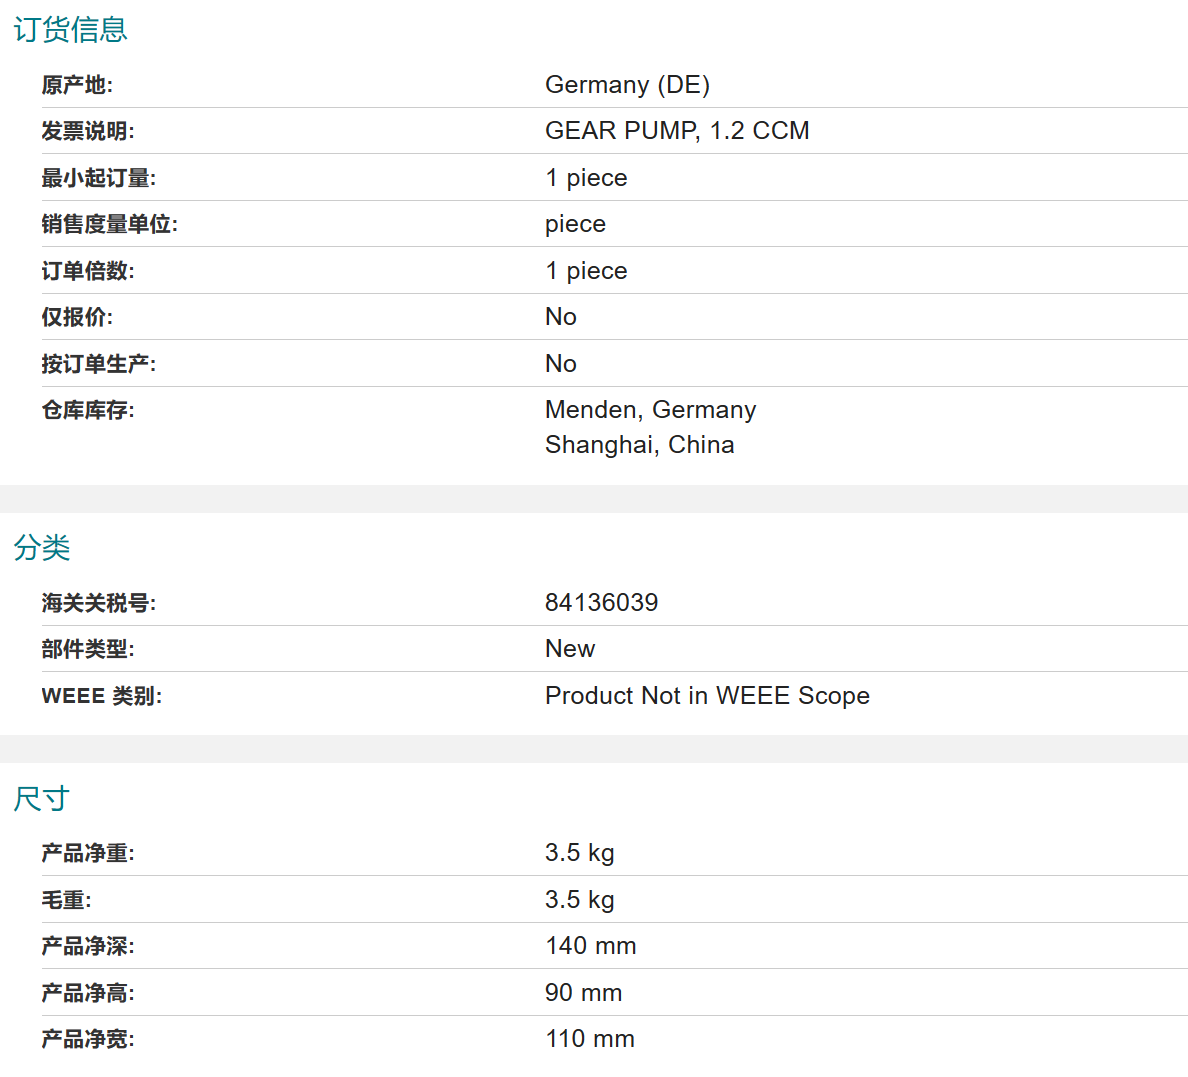Click the 分类 section heading
Image resolution: width=1188 pixels, height=1077 pixels.
pos(42,547)
